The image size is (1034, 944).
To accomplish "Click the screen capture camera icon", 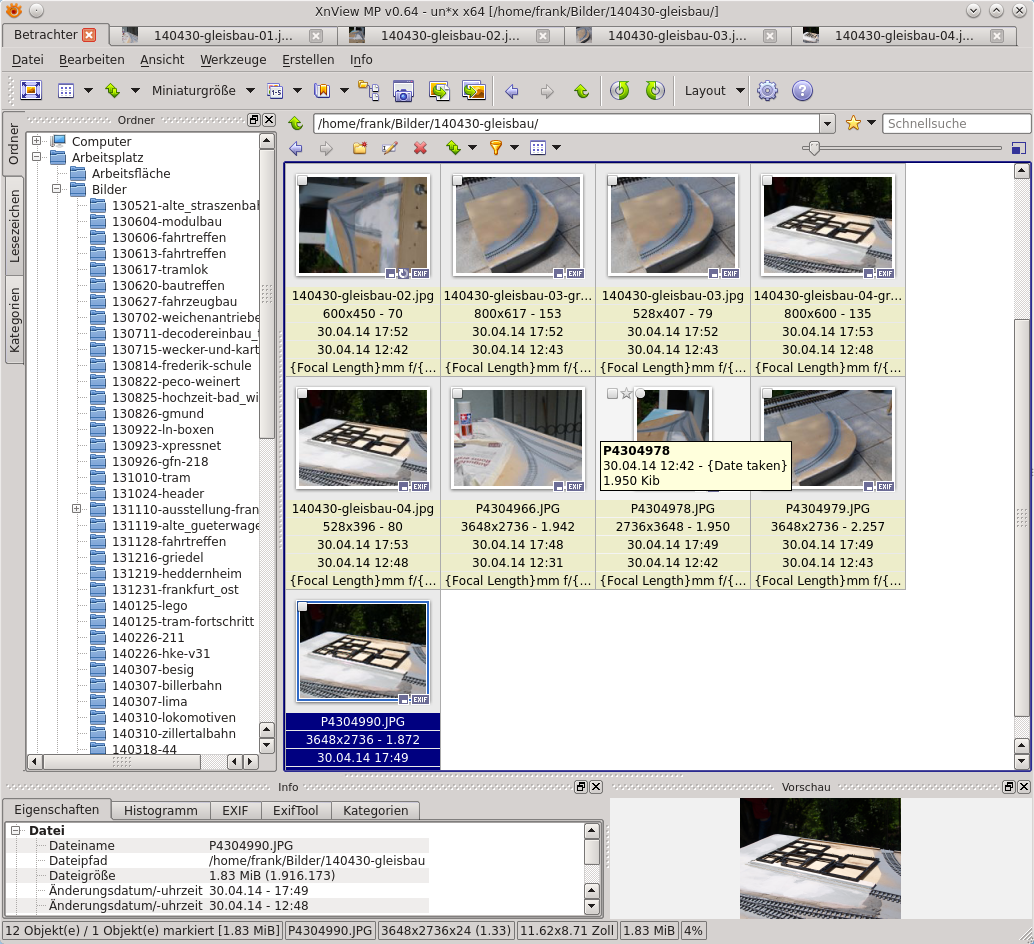I will click(403, 91).
